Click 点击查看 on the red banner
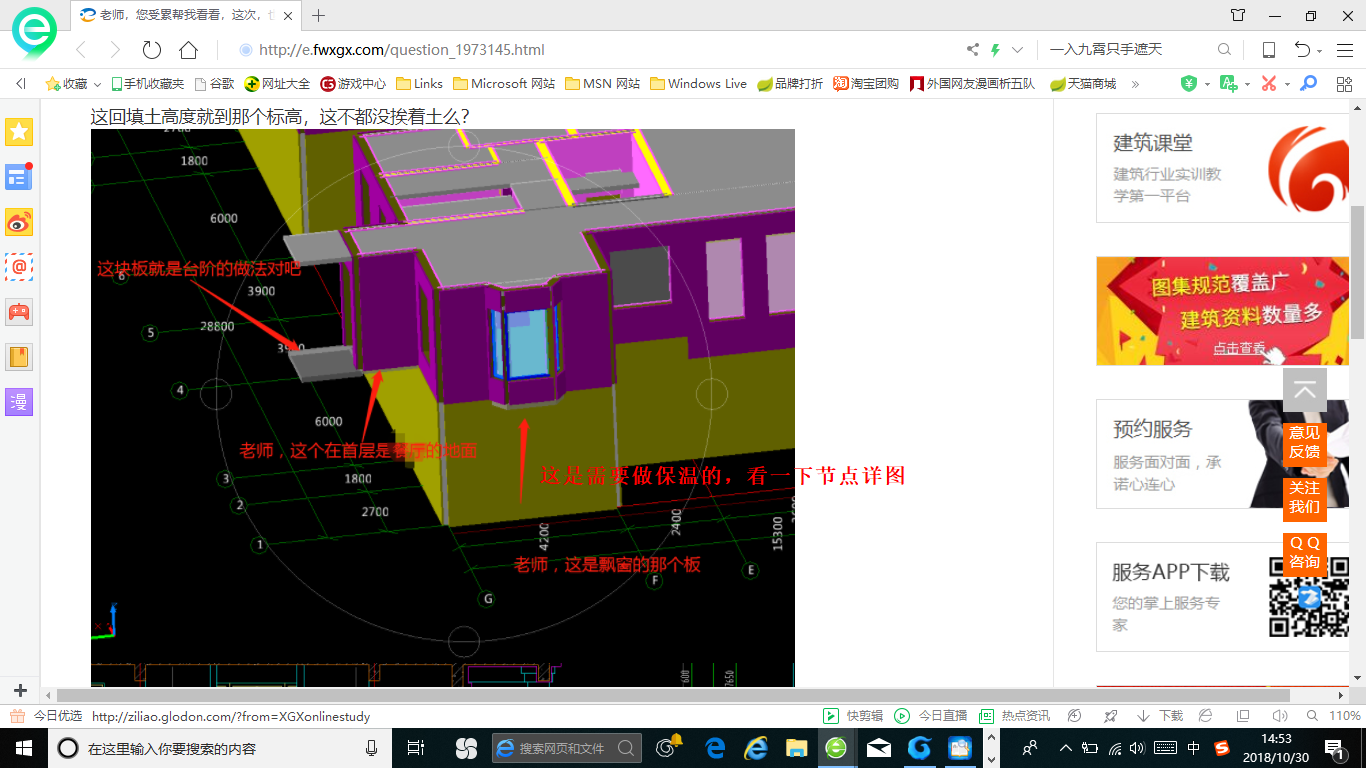1366x768 pixels. point(1240,348)
